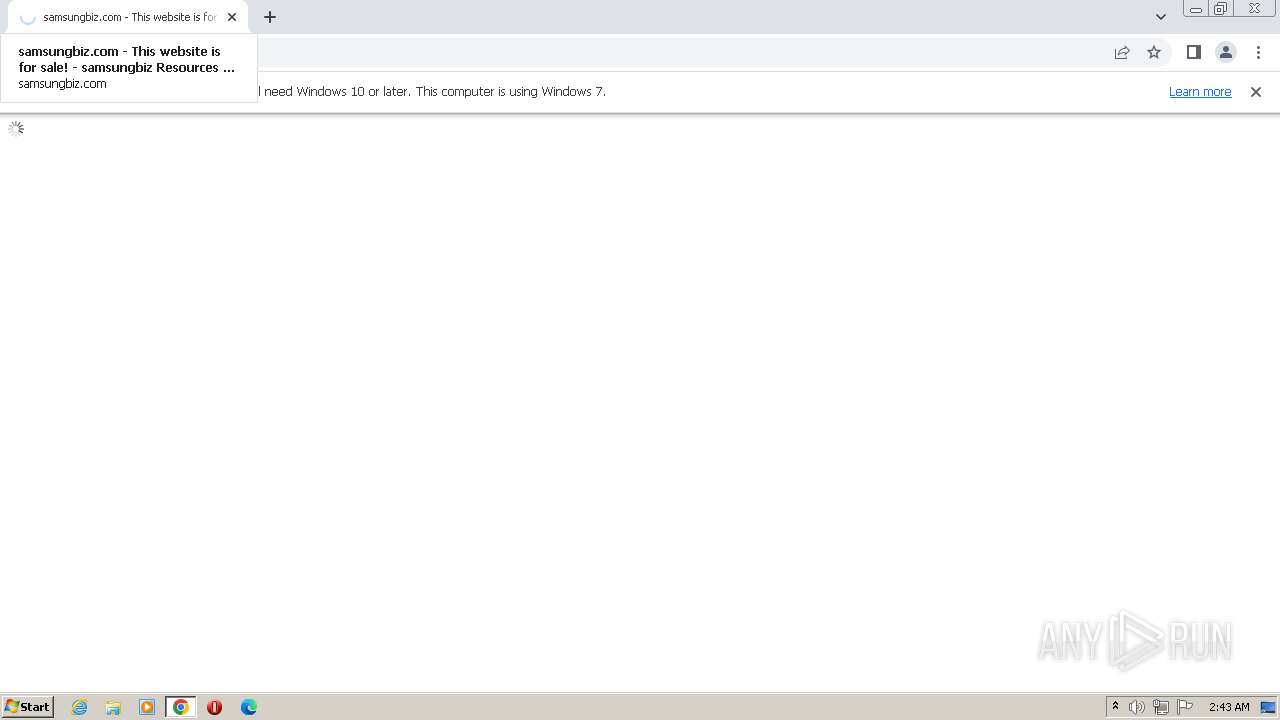Click samsungbiz.com in the tab tooltip
Image resolution: width=1280 pixels, height=720 pixels.
click(62, 84)
